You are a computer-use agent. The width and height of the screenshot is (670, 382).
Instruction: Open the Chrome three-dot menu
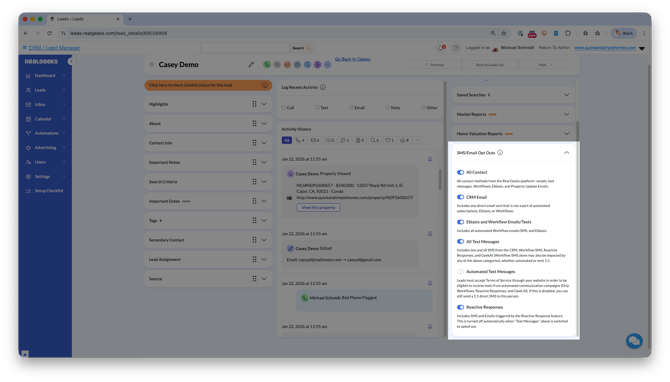pyautogui.click(x=644, y=33)
